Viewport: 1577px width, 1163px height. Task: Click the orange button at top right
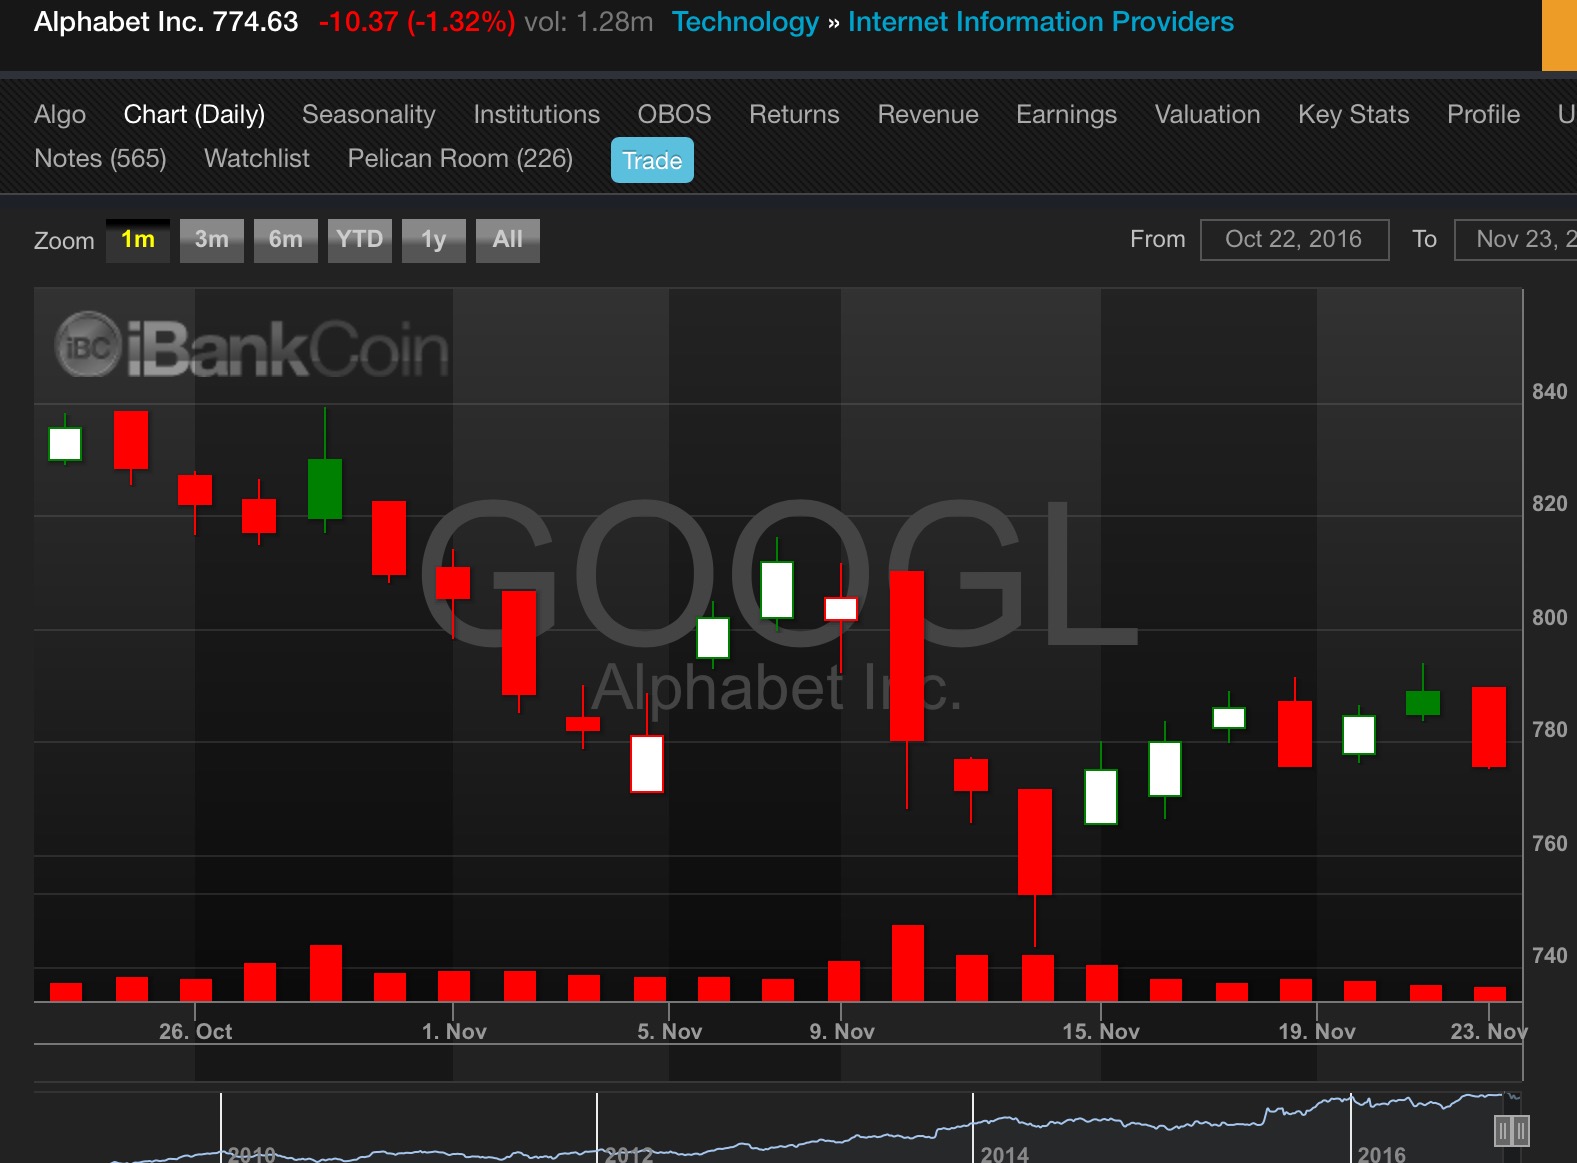pos(1559,35)
